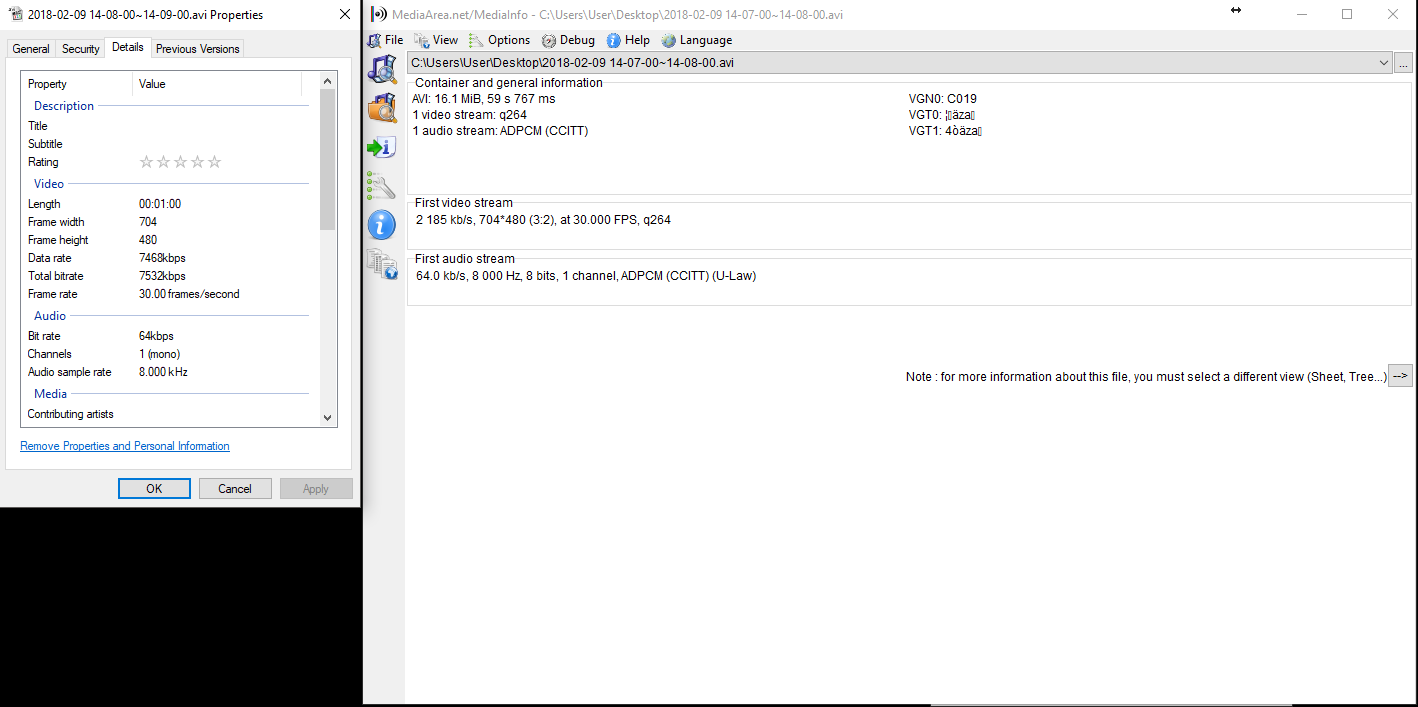The image size is (1418, 707).
Task: Click Remove Properties and Personal Information link
Action: tap(125, 446)
